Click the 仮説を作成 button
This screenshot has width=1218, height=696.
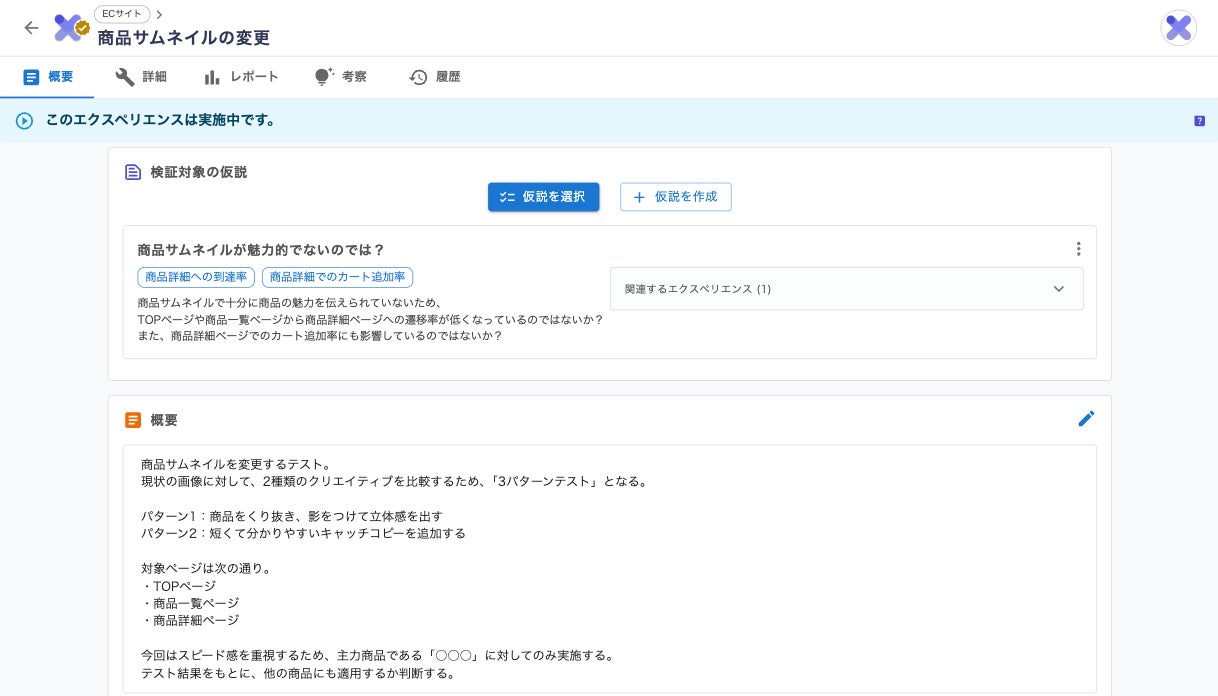(x=675, y=197)
